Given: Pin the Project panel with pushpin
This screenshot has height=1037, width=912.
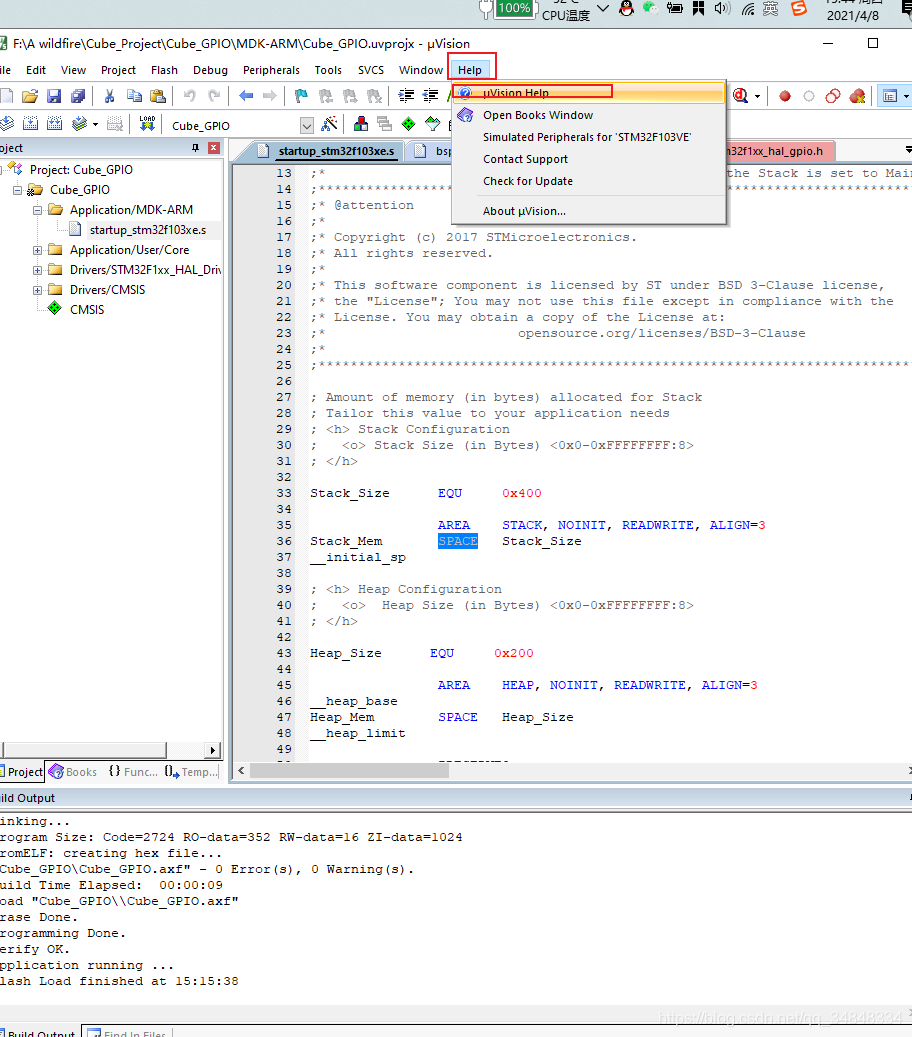Looking at the screenshot, I should pos(195,148).
